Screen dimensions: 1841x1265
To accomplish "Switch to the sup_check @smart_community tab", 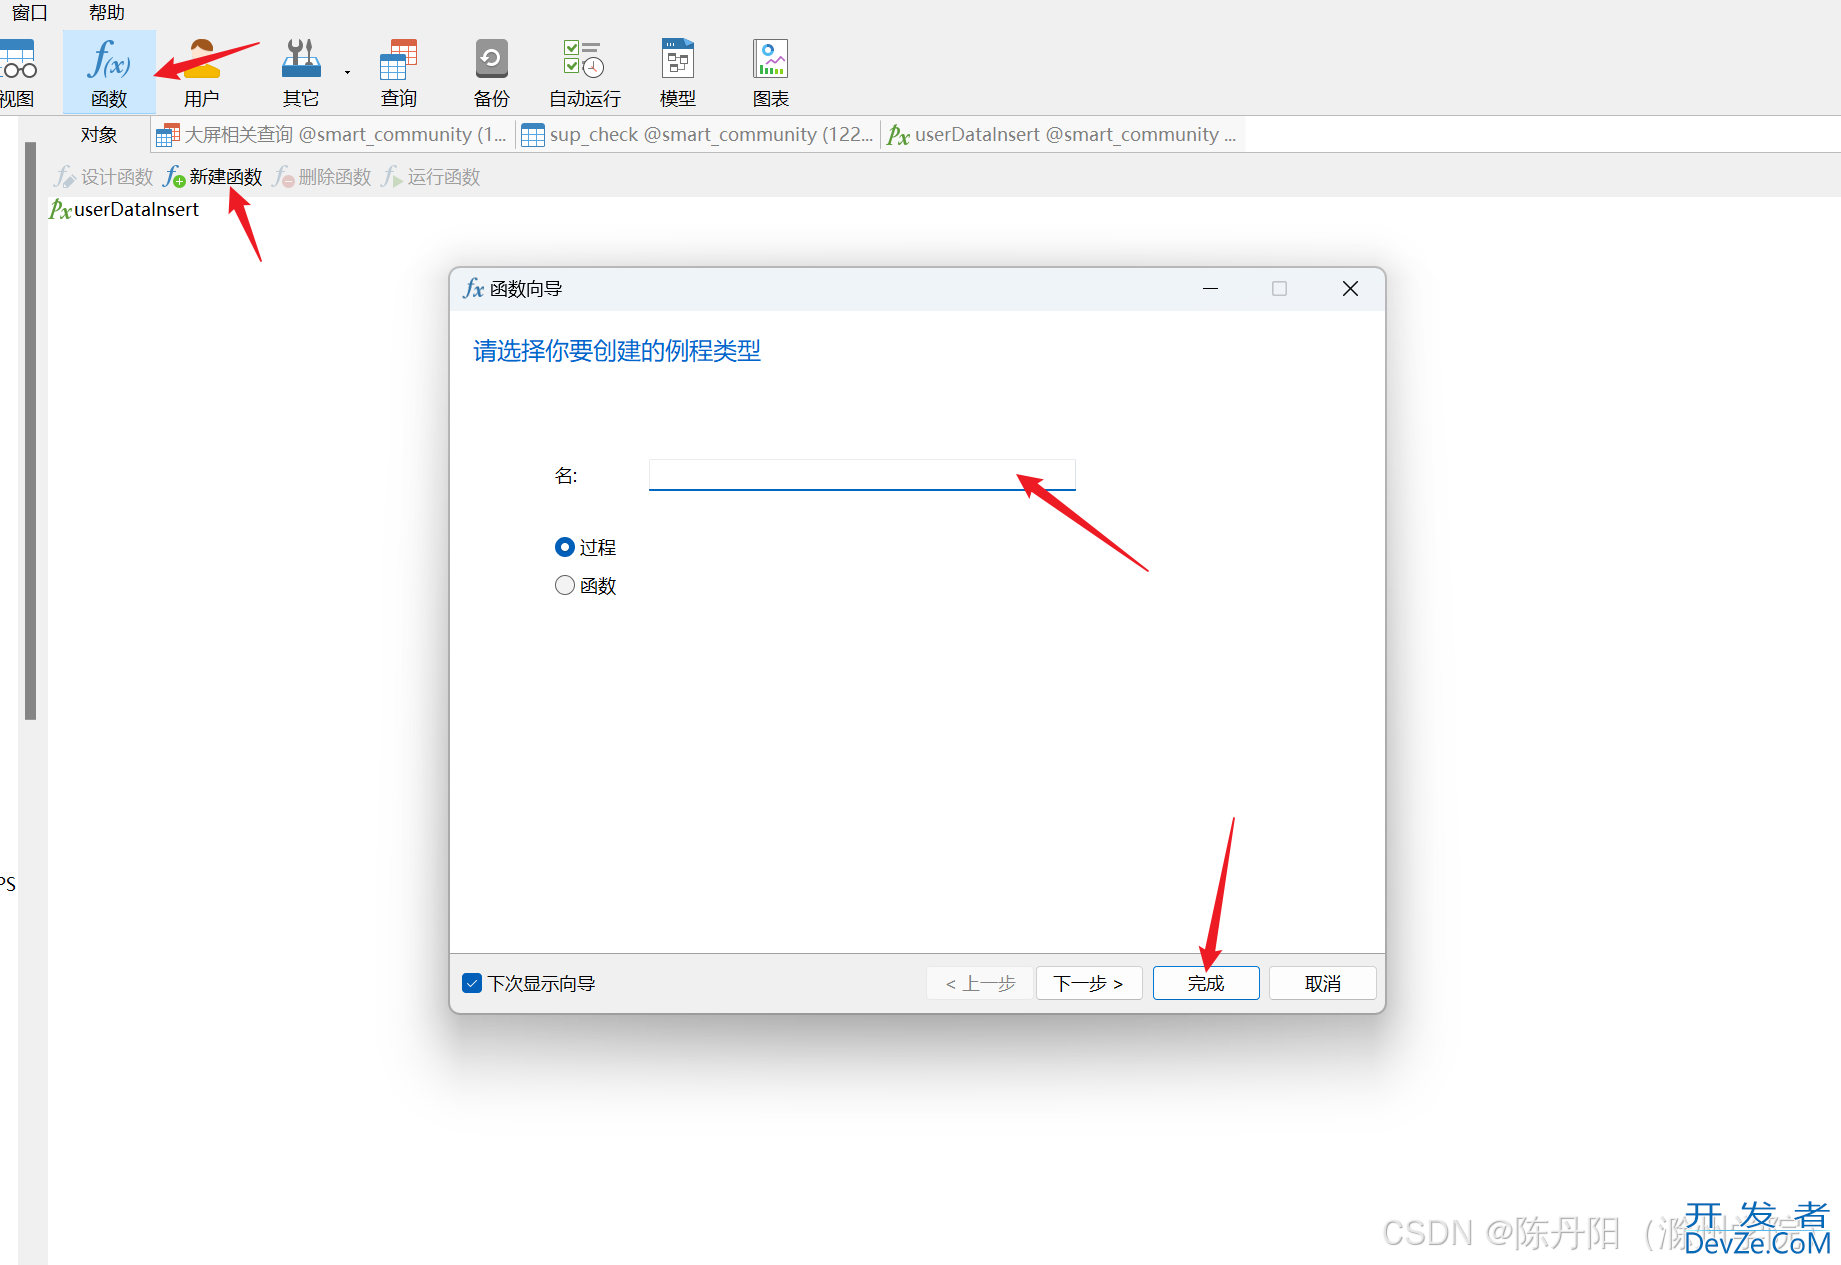I will pos(698,135).
